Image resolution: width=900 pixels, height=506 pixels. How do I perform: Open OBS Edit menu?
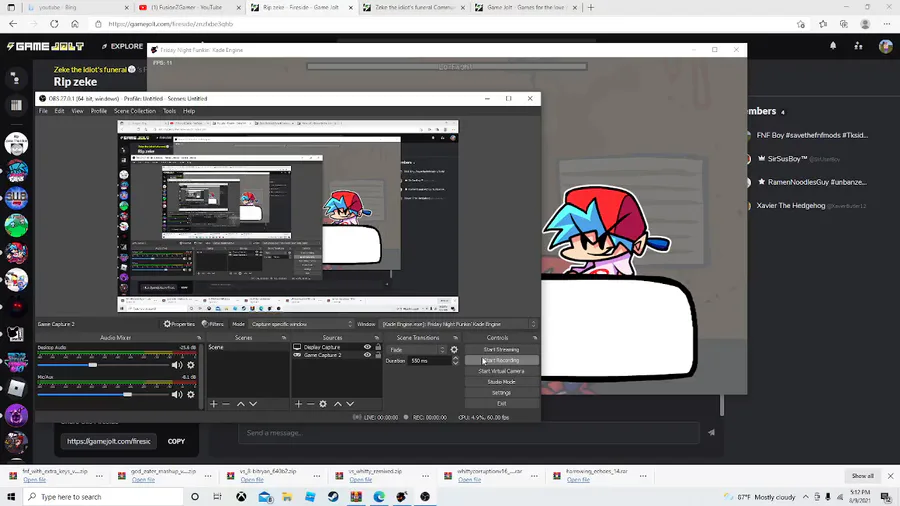(59, 111)
